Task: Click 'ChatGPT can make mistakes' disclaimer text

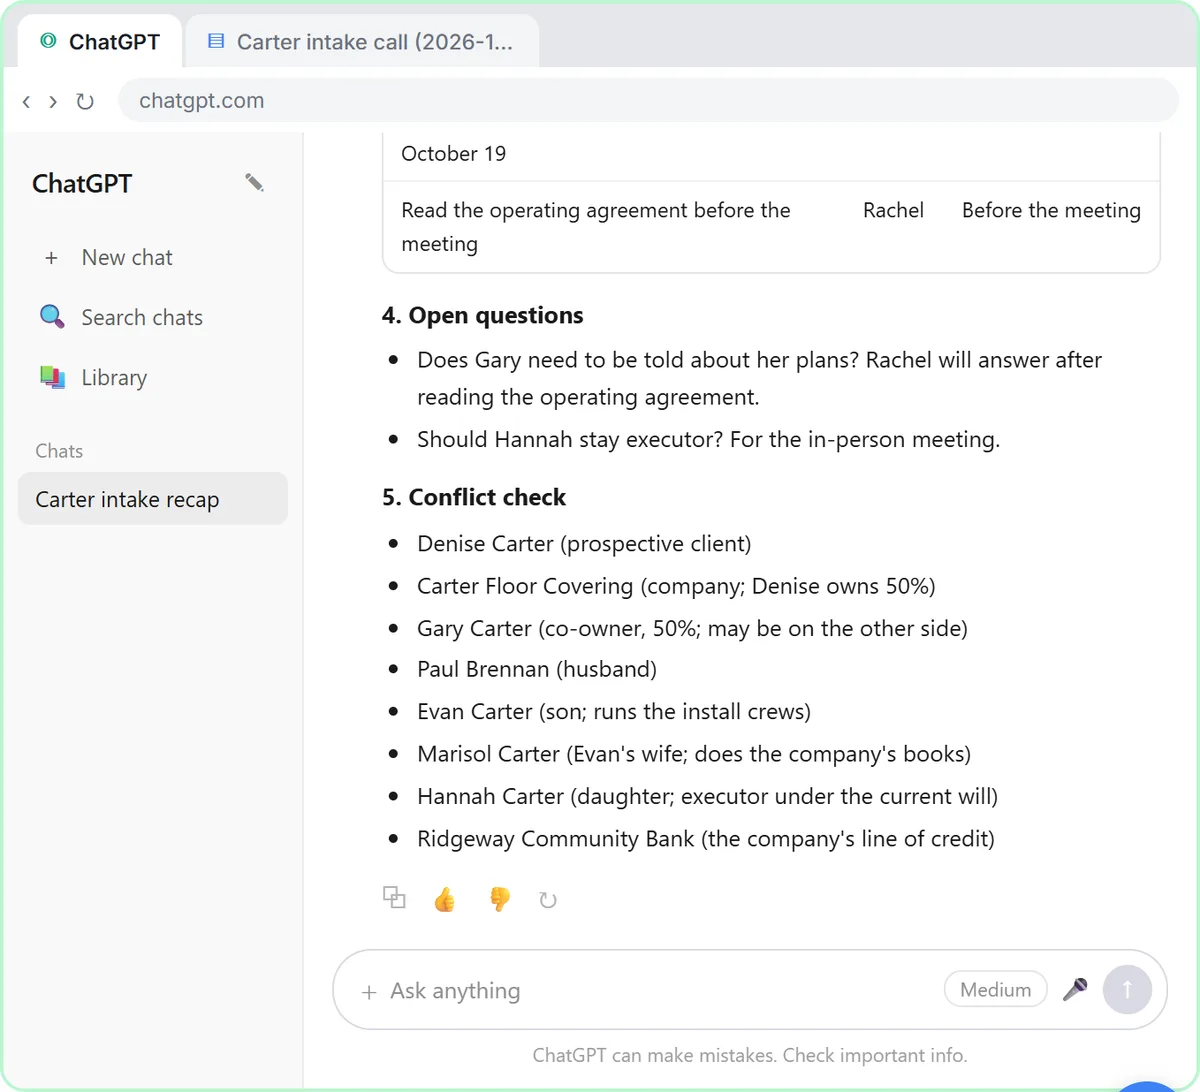Action: coord(750,1055)
